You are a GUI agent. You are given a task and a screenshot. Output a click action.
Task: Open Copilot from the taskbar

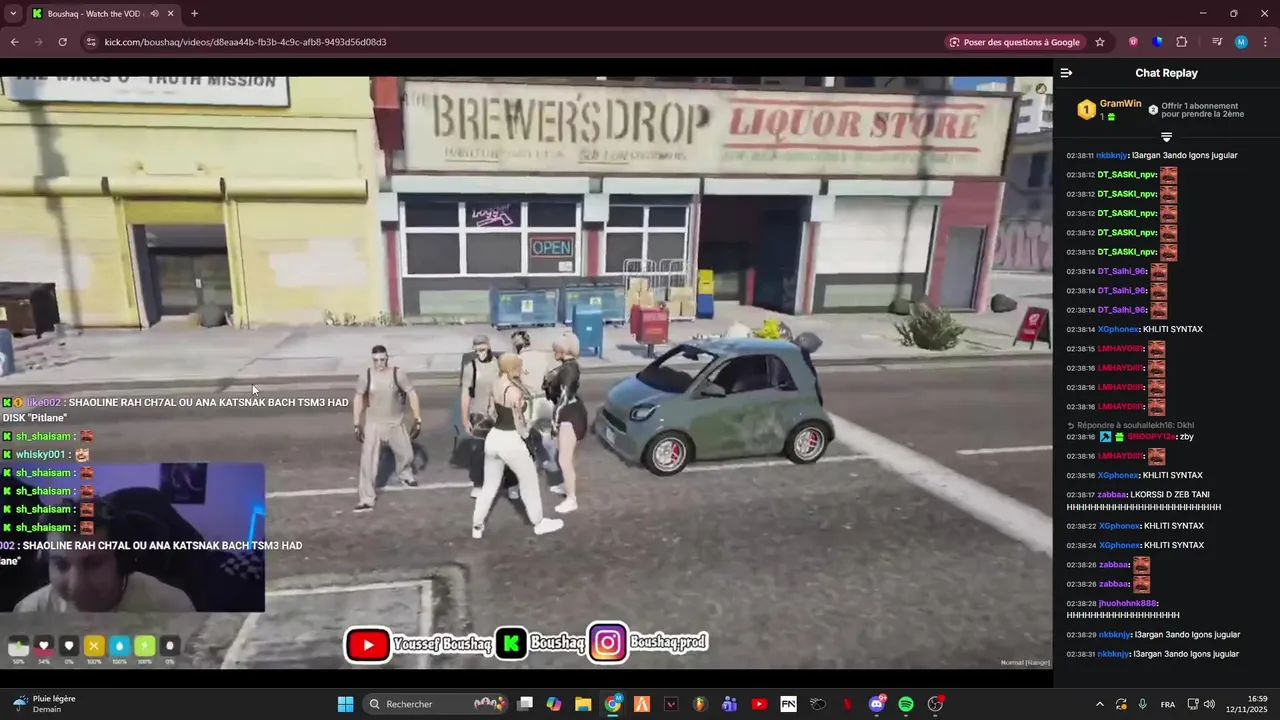(x=554, y=704)
